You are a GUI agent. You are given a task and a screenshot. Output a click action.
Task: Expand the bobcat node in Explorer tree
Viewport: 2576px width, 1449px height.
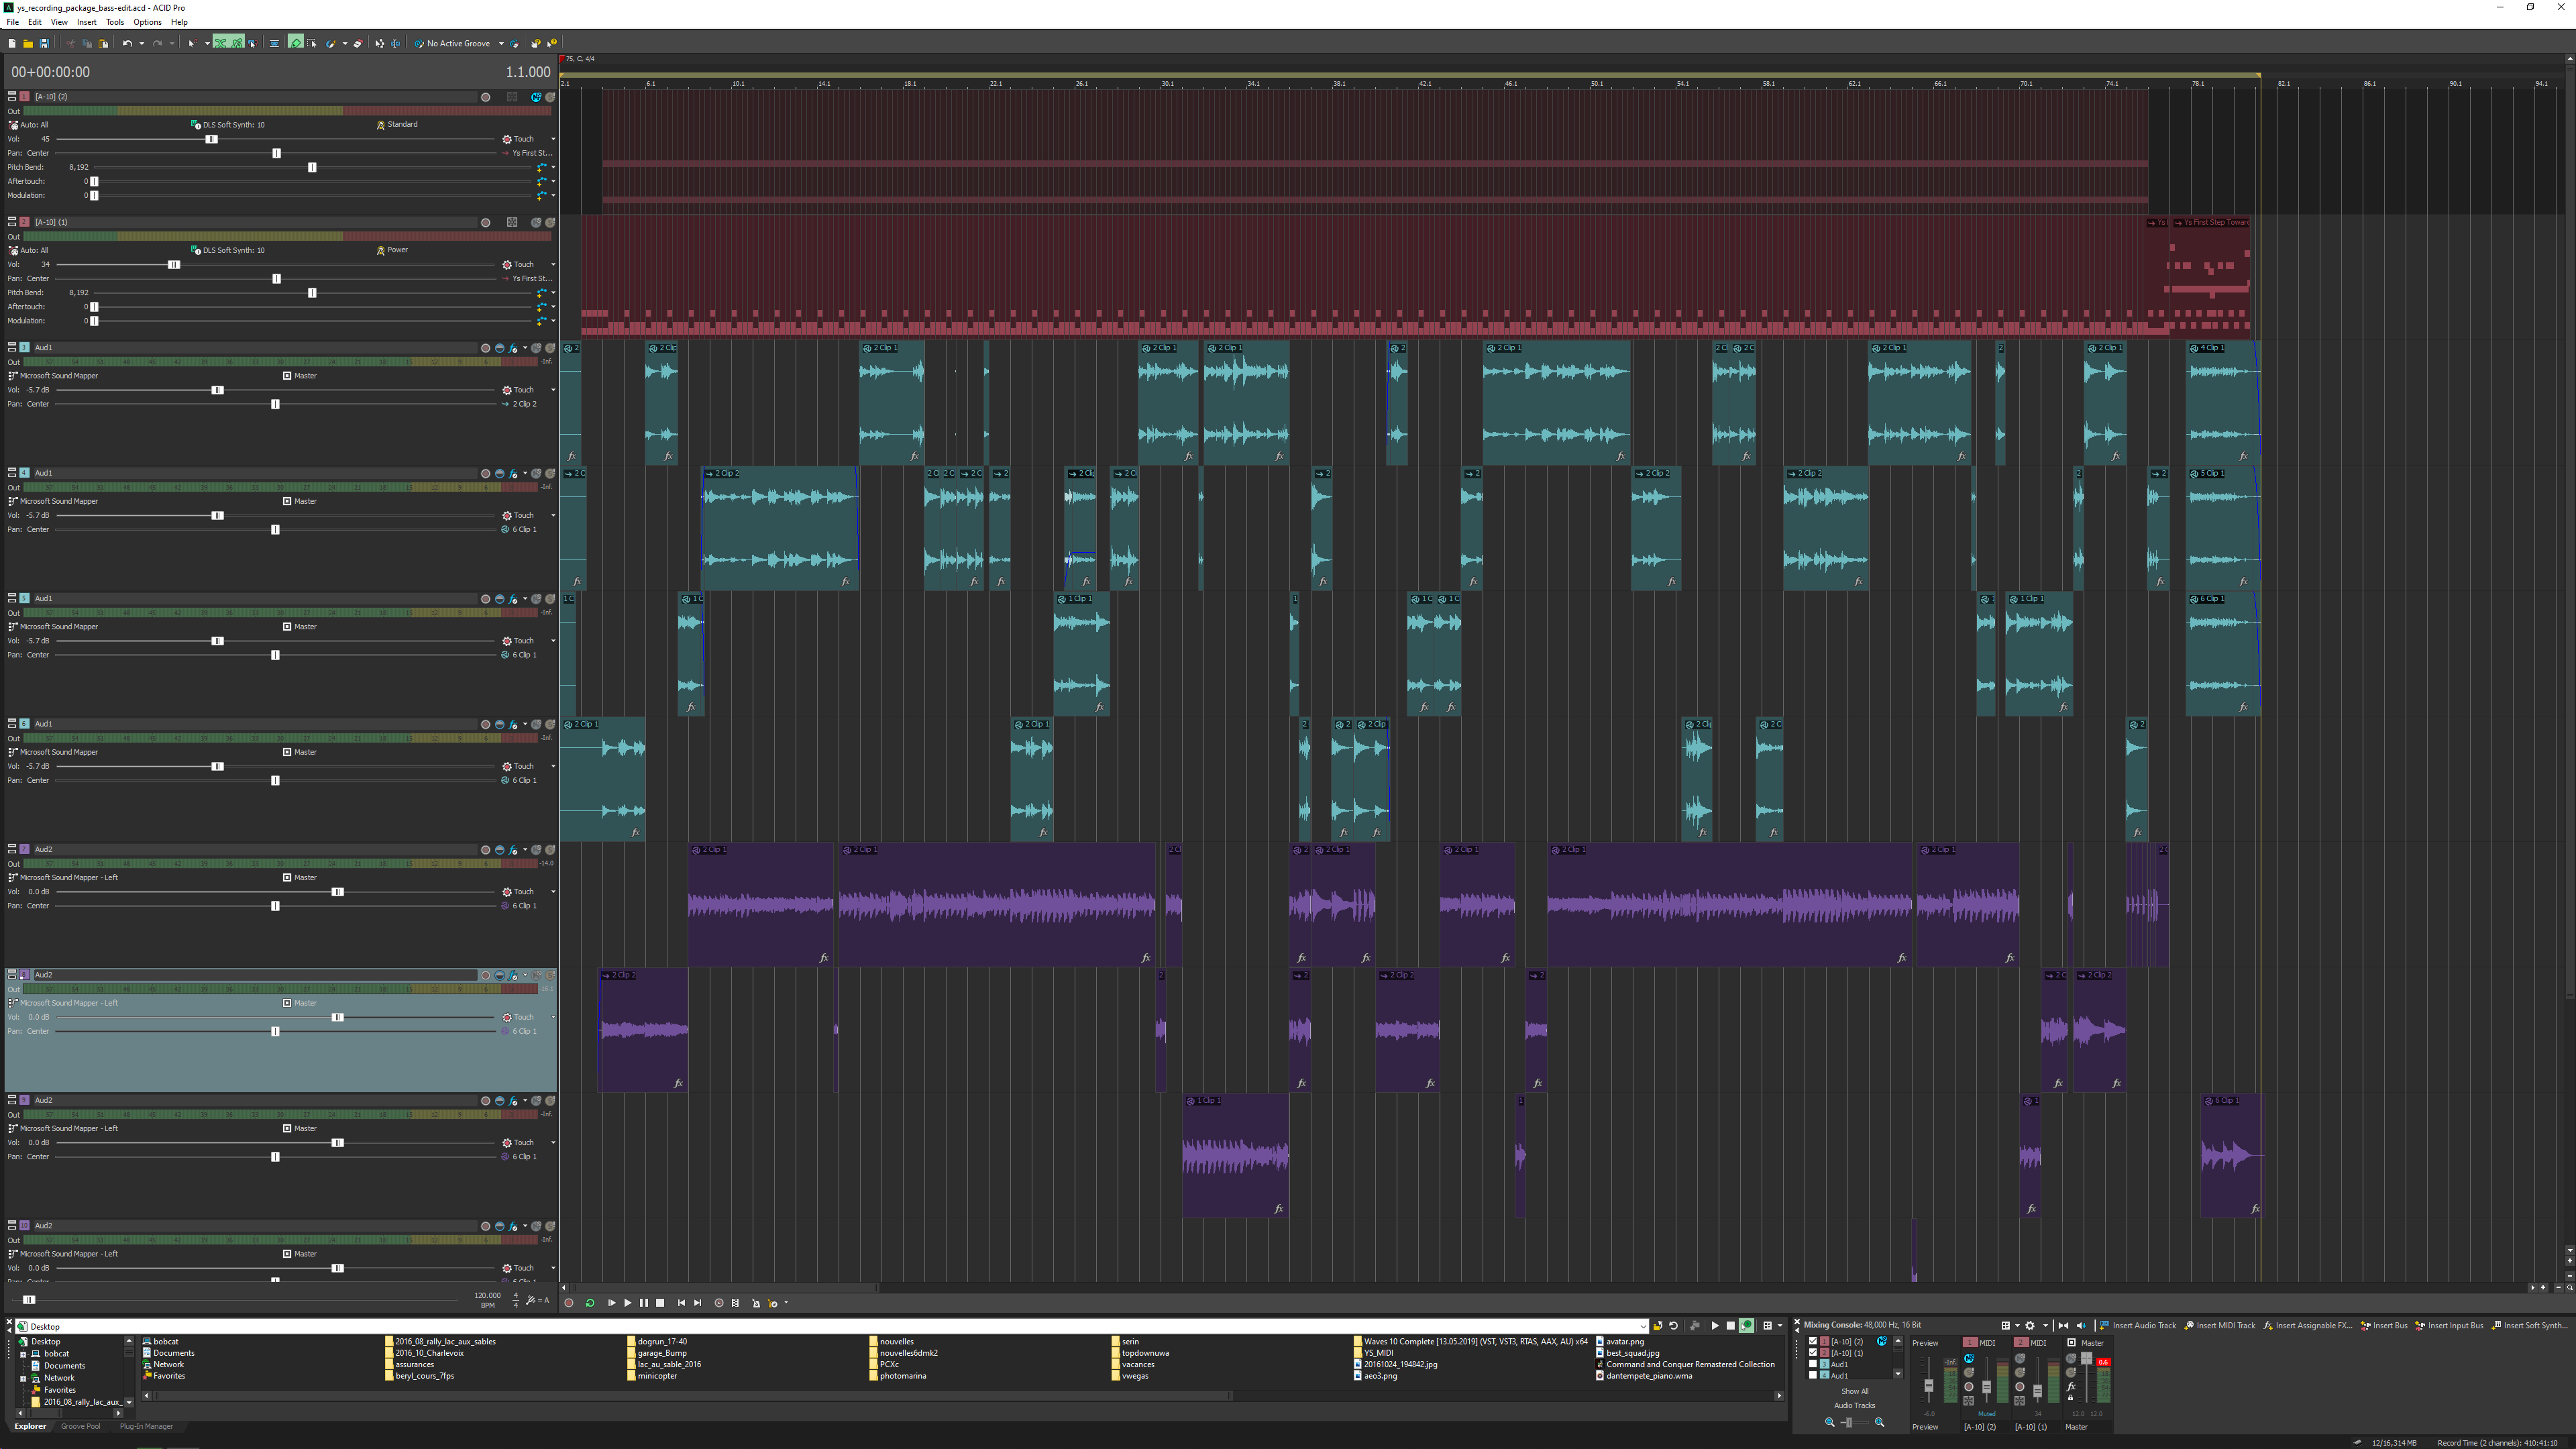(23, 1354)
